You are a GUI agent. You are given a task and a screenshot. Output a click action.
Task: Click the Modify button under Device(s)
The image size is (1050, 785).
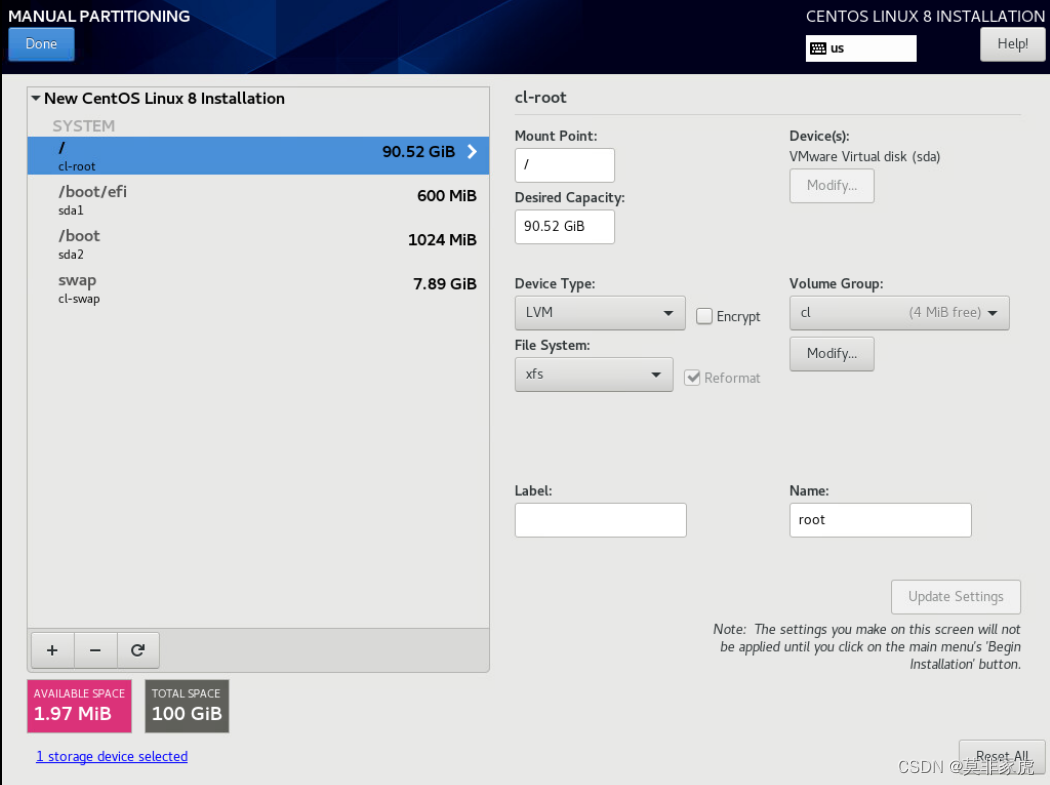[x=832, y=186]
